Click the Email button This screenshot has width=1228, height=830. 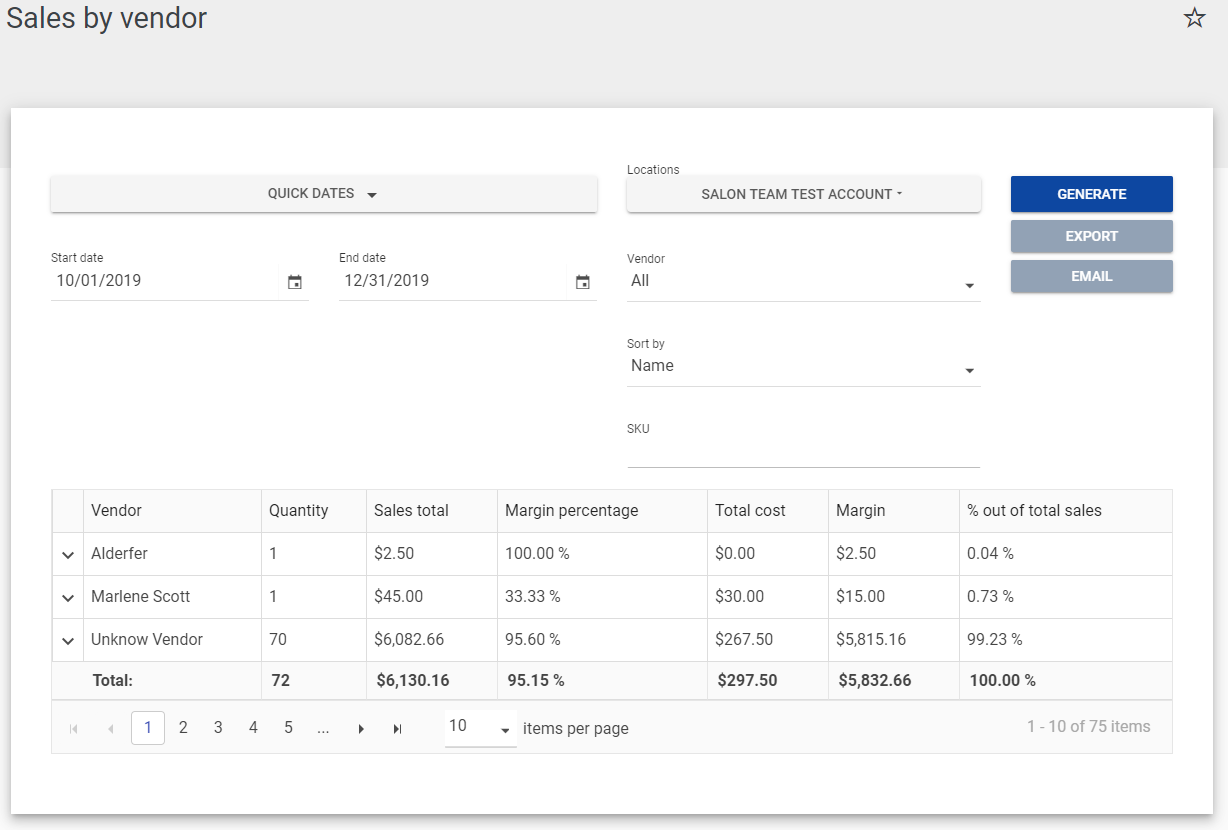coord(1091,276)
